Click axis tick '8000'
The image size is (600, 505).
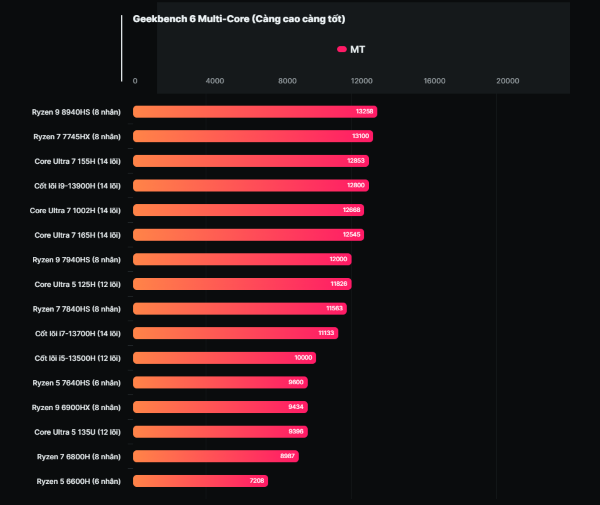(x=287, y=81)
